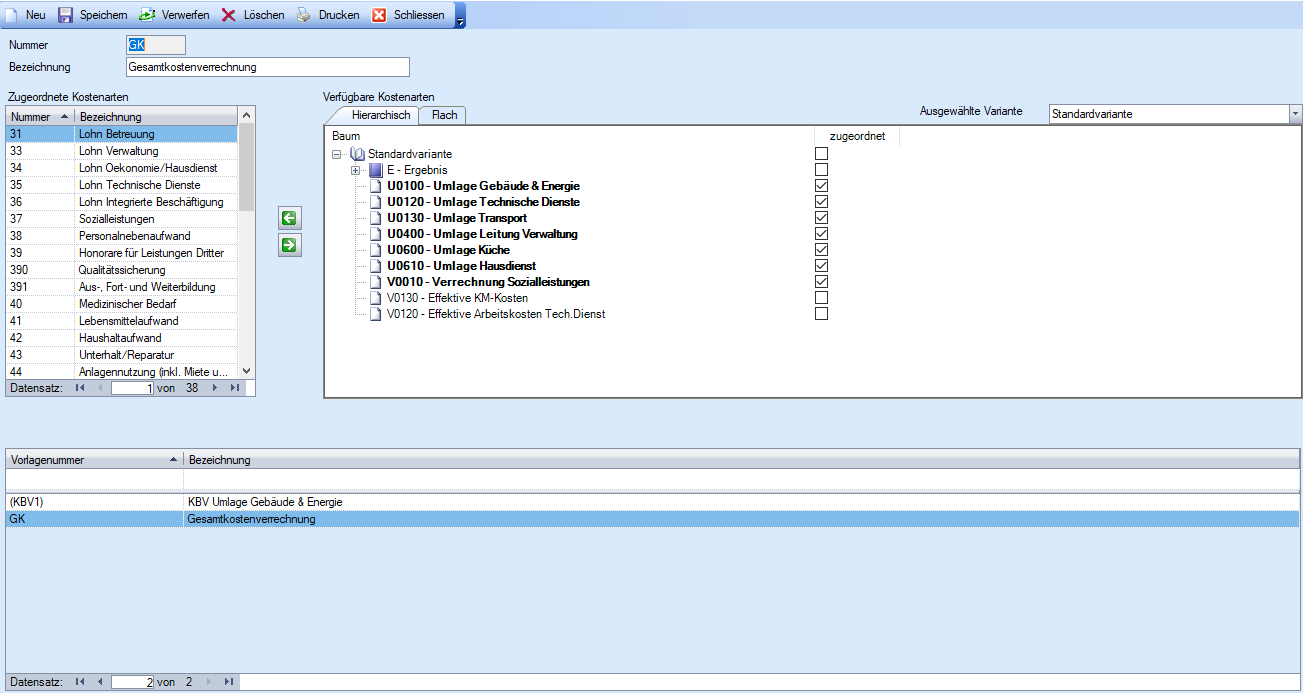Save with the Speichern button
Image resolution: width=1303 pixels, height=693 pixels.
(x=93, y=15)
